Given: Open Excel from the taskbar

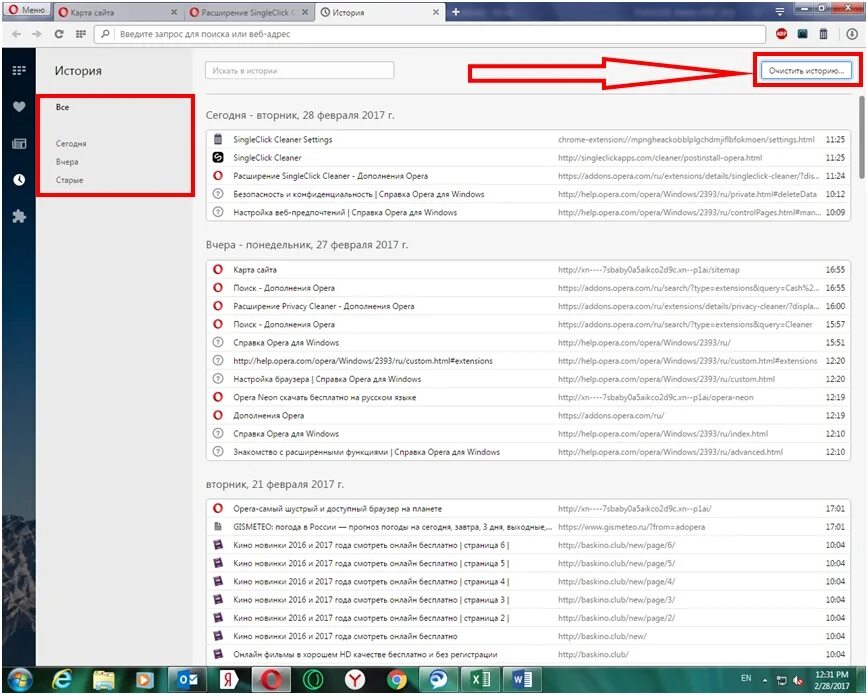Looking at the screenshot, I should pos(480,679).
